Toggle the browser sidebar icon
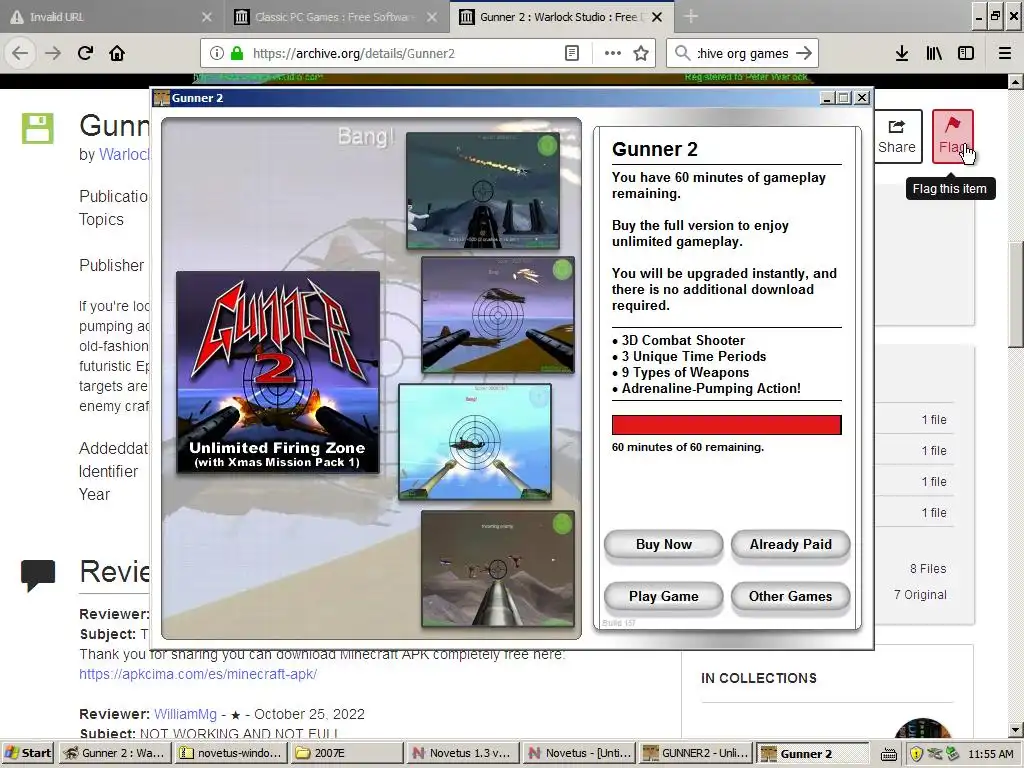This screenshot has height=768, width=1024. [966, 54]
